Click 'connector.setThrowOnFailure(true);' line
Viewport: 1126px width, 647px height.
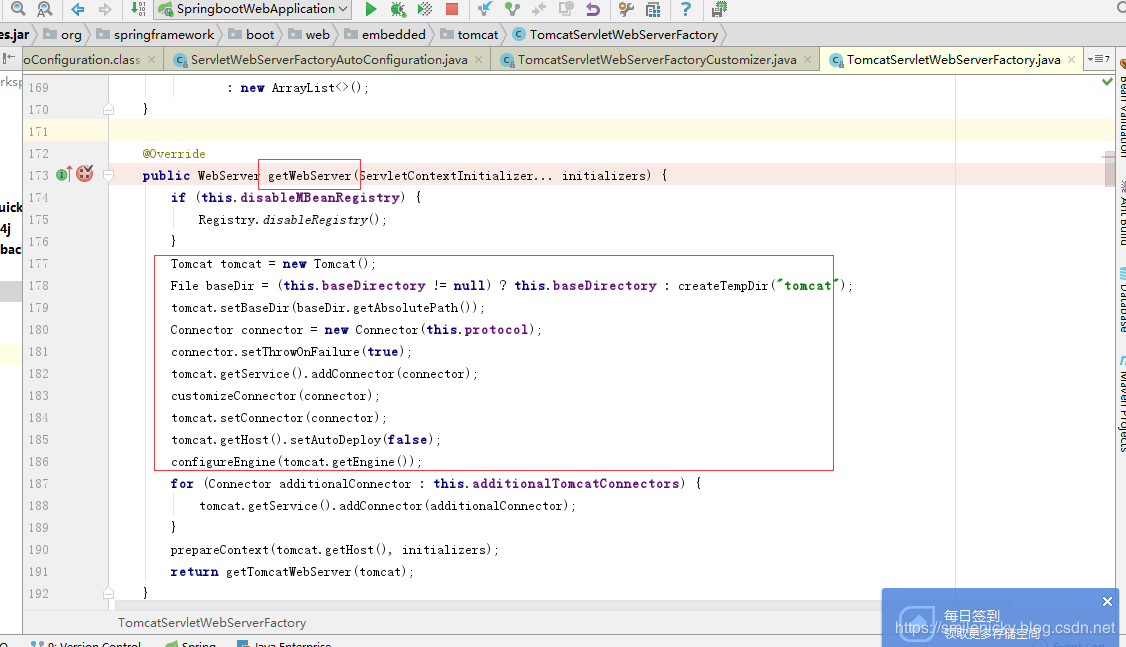click(x=292, y=352)
